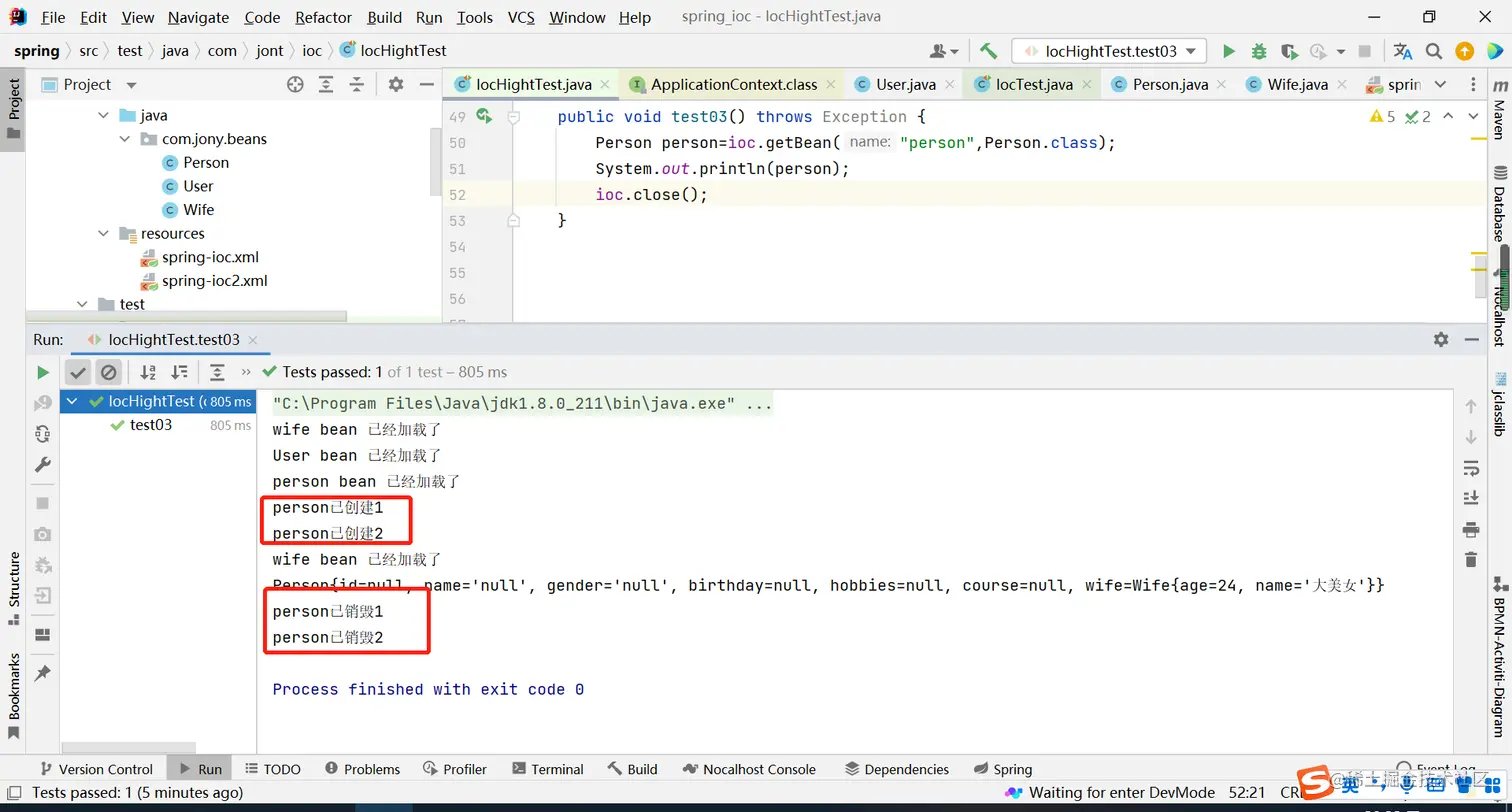Open the Structure tool window
The height and width of the screenshot is (812, 1512).
[x=14, y=588]
